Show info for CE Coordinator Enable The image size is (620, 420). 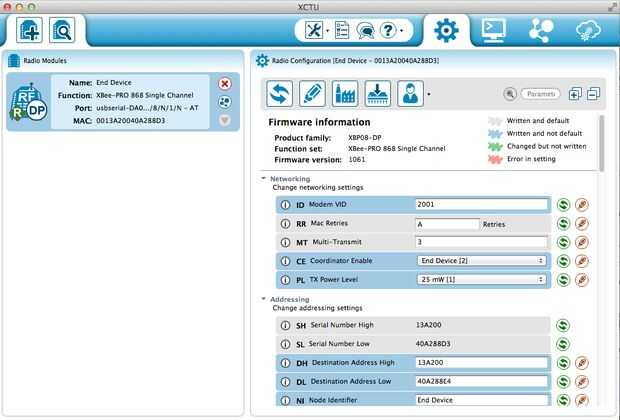click(285, 261)
